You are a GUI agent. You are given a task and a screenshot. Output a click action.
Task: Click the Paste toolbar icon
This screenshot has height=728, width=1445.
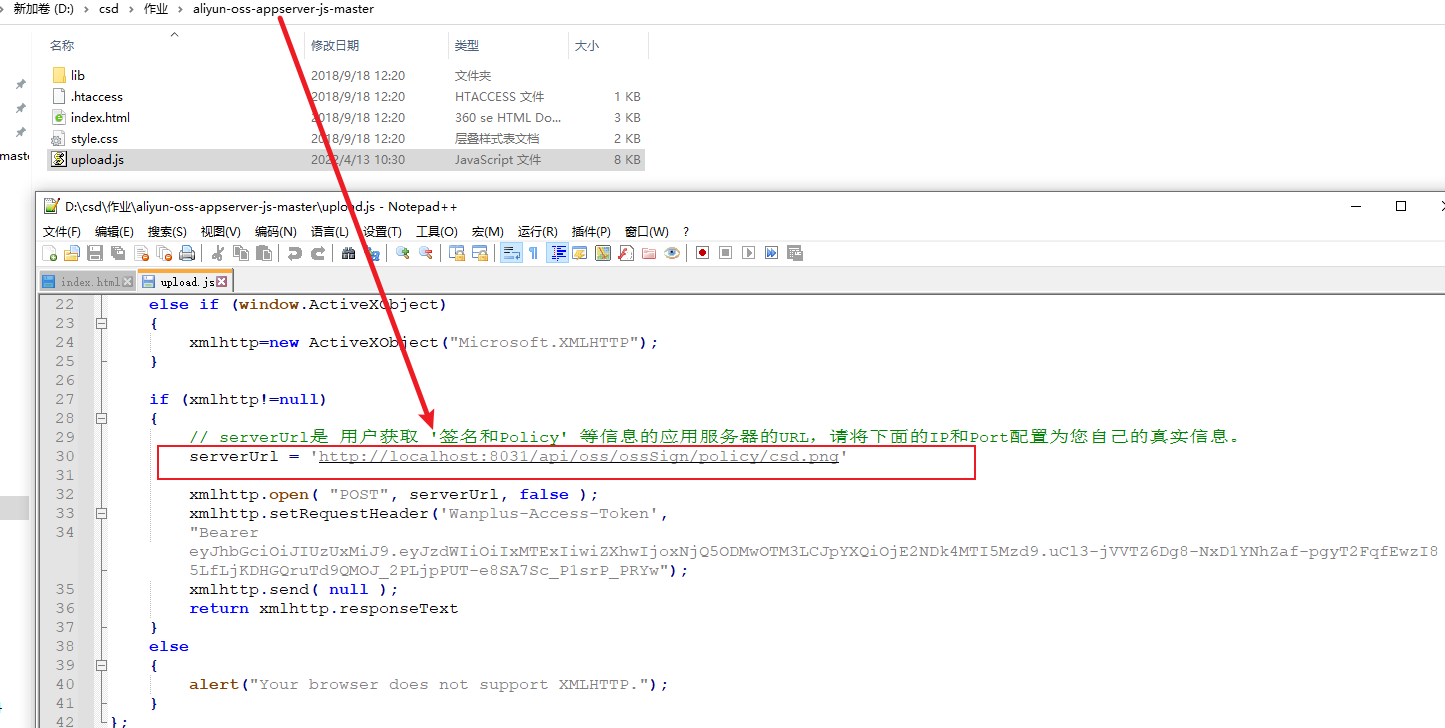click(263, 253)
